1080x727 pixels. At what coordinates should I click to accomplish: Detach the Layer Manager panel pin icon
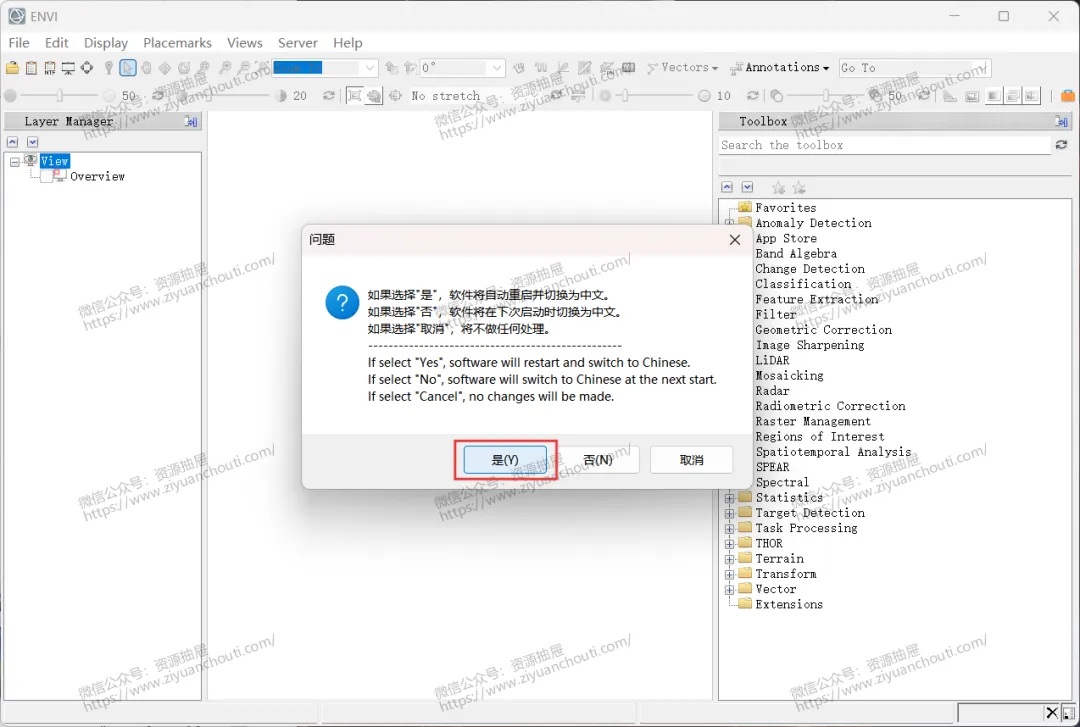pyautogui.click(x=191, y=122)
